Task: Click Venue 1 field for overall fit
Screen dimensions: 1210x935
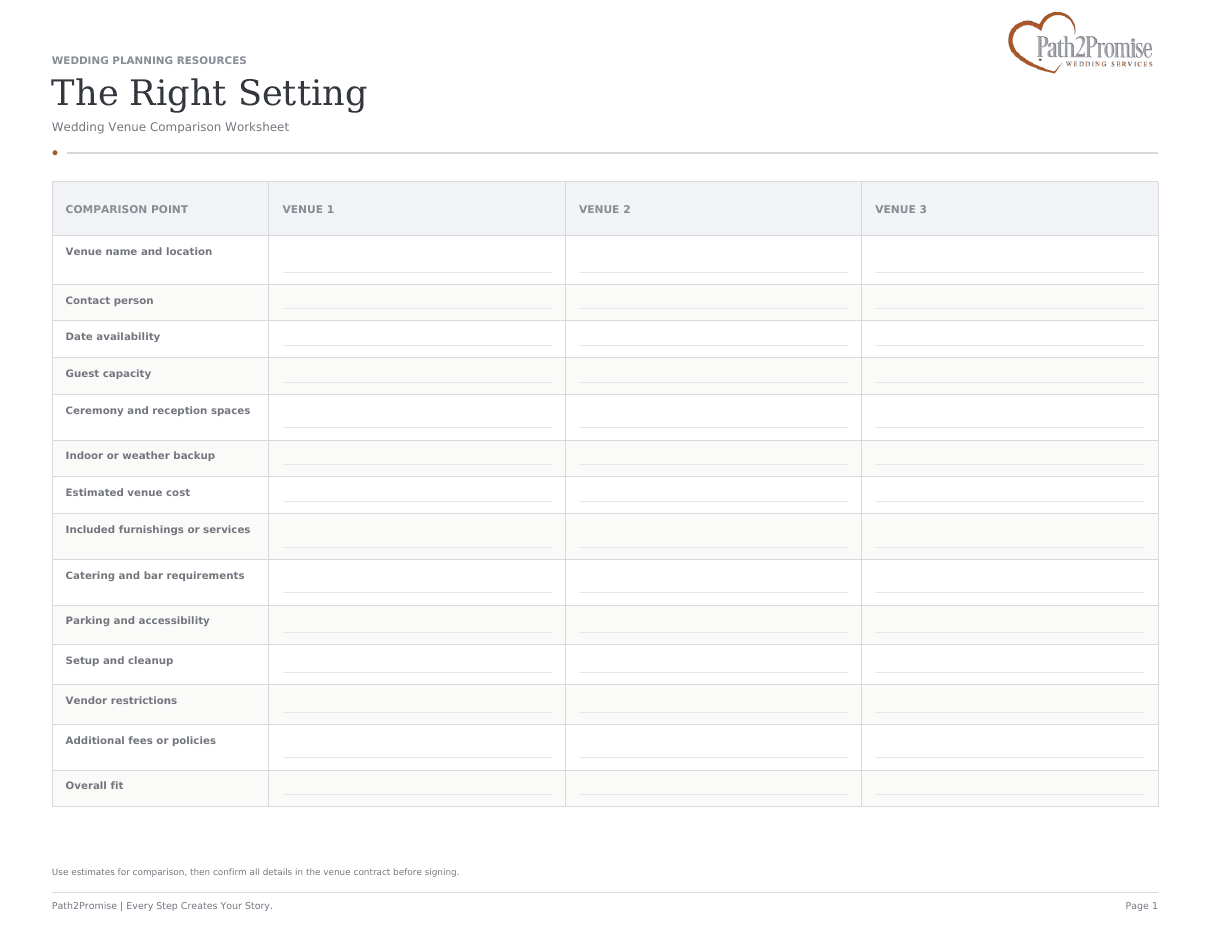Action: 417,788
